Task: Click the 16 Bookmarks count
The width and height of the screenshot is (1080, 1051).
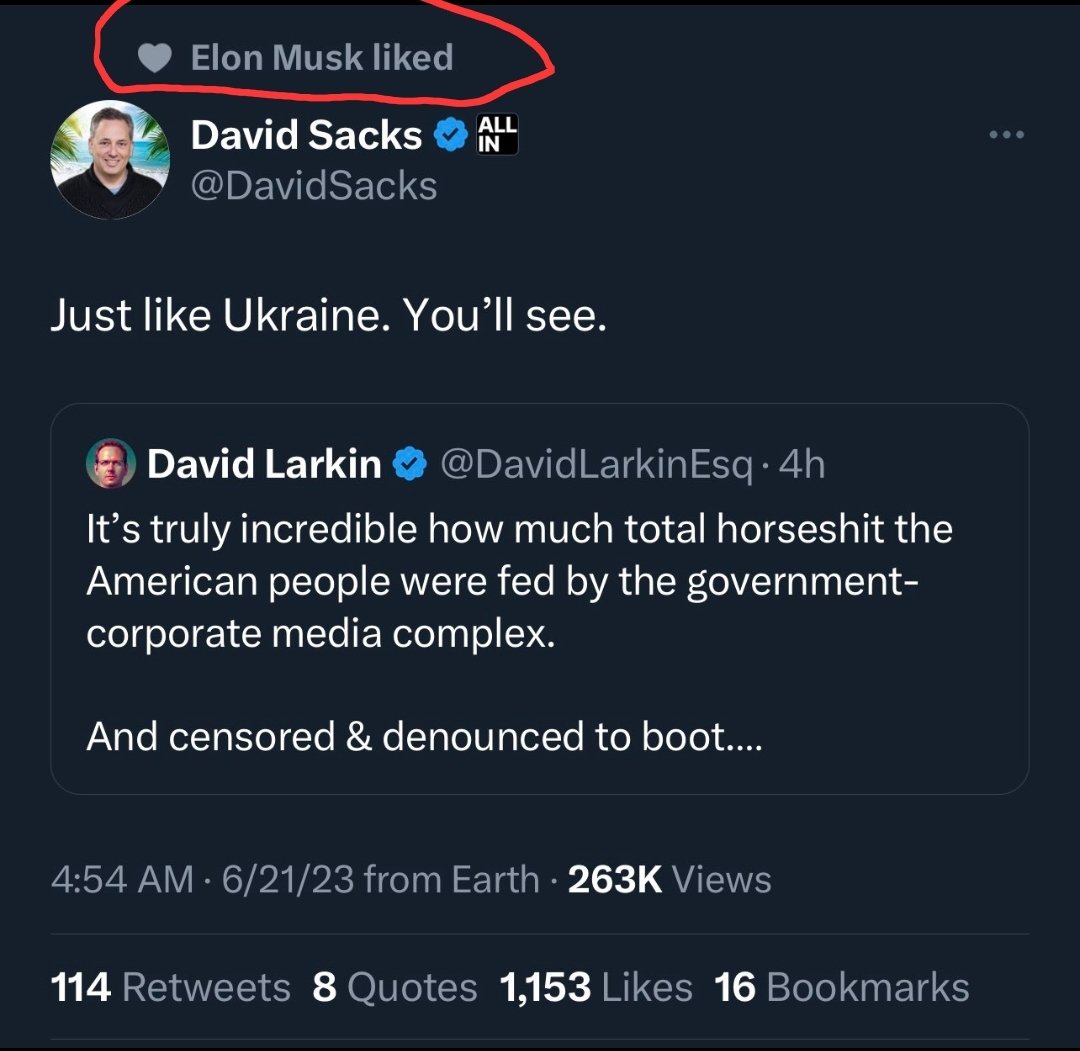Action: [842, 987]
